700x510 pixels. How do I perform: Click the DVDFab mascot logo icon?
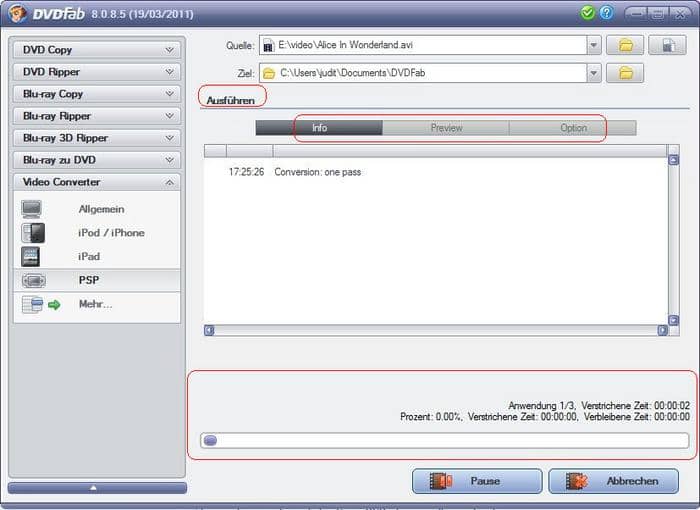17,13
